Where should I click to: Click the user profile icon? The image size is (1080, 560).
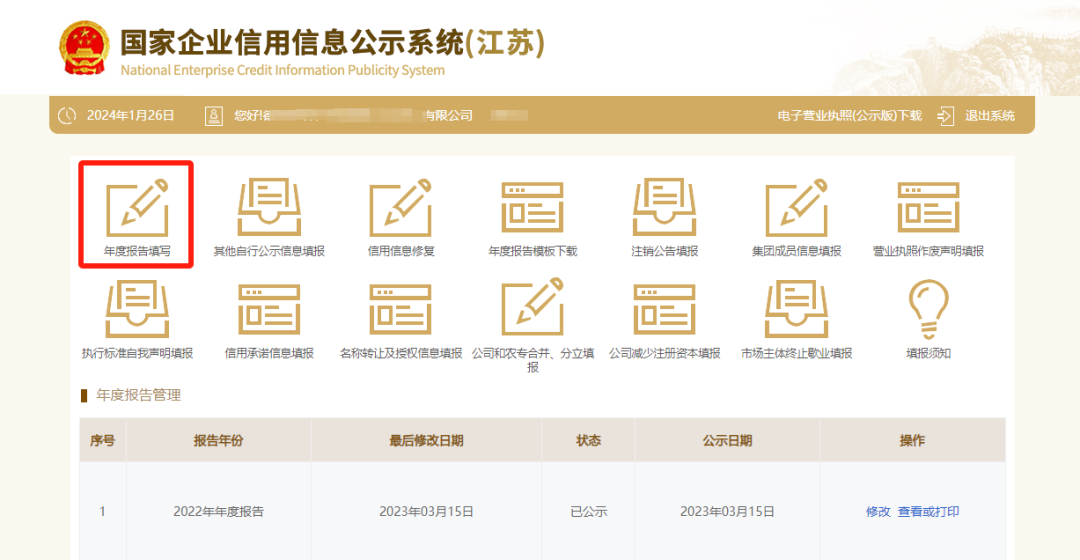214,116
